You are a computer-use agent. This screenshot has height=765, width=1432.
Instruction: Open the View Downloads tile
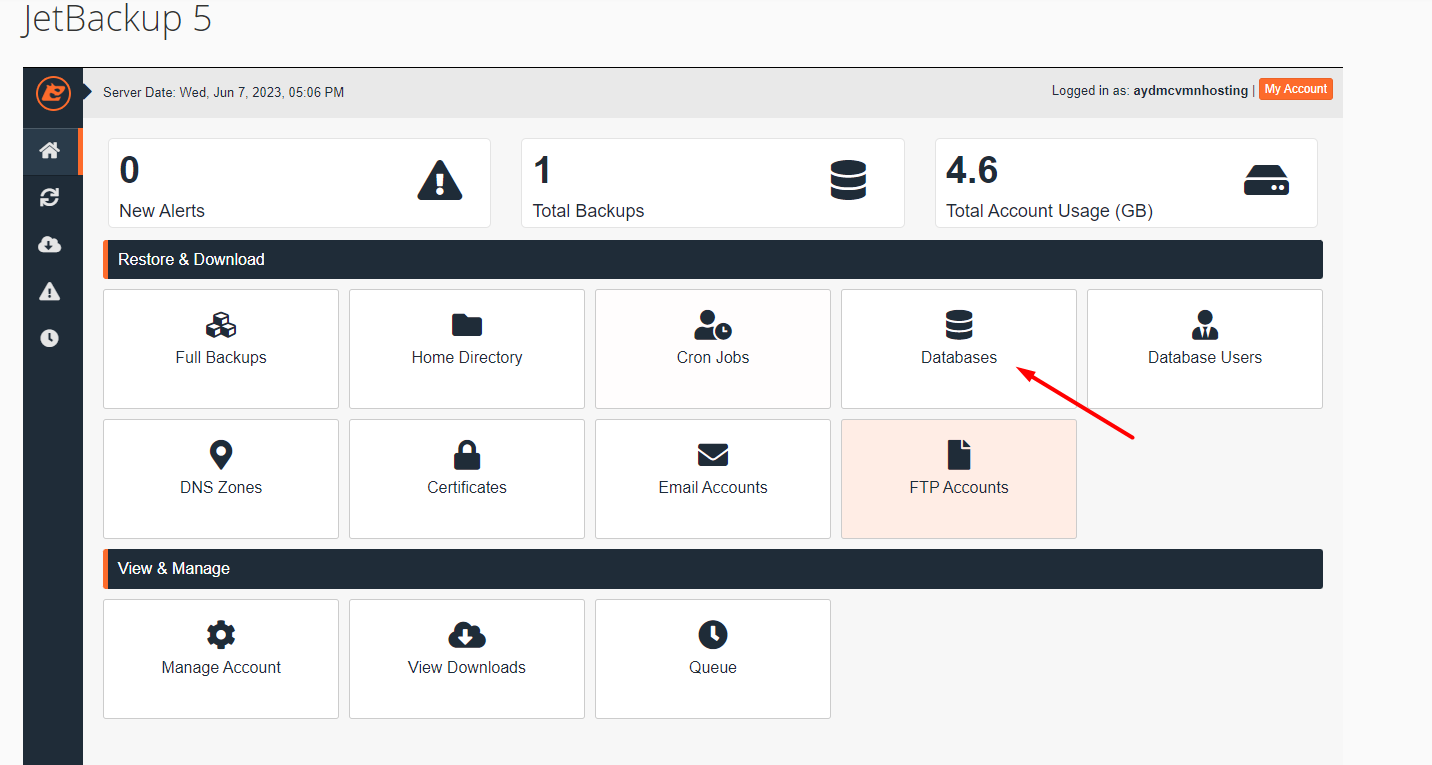click(x=467, y=658)
